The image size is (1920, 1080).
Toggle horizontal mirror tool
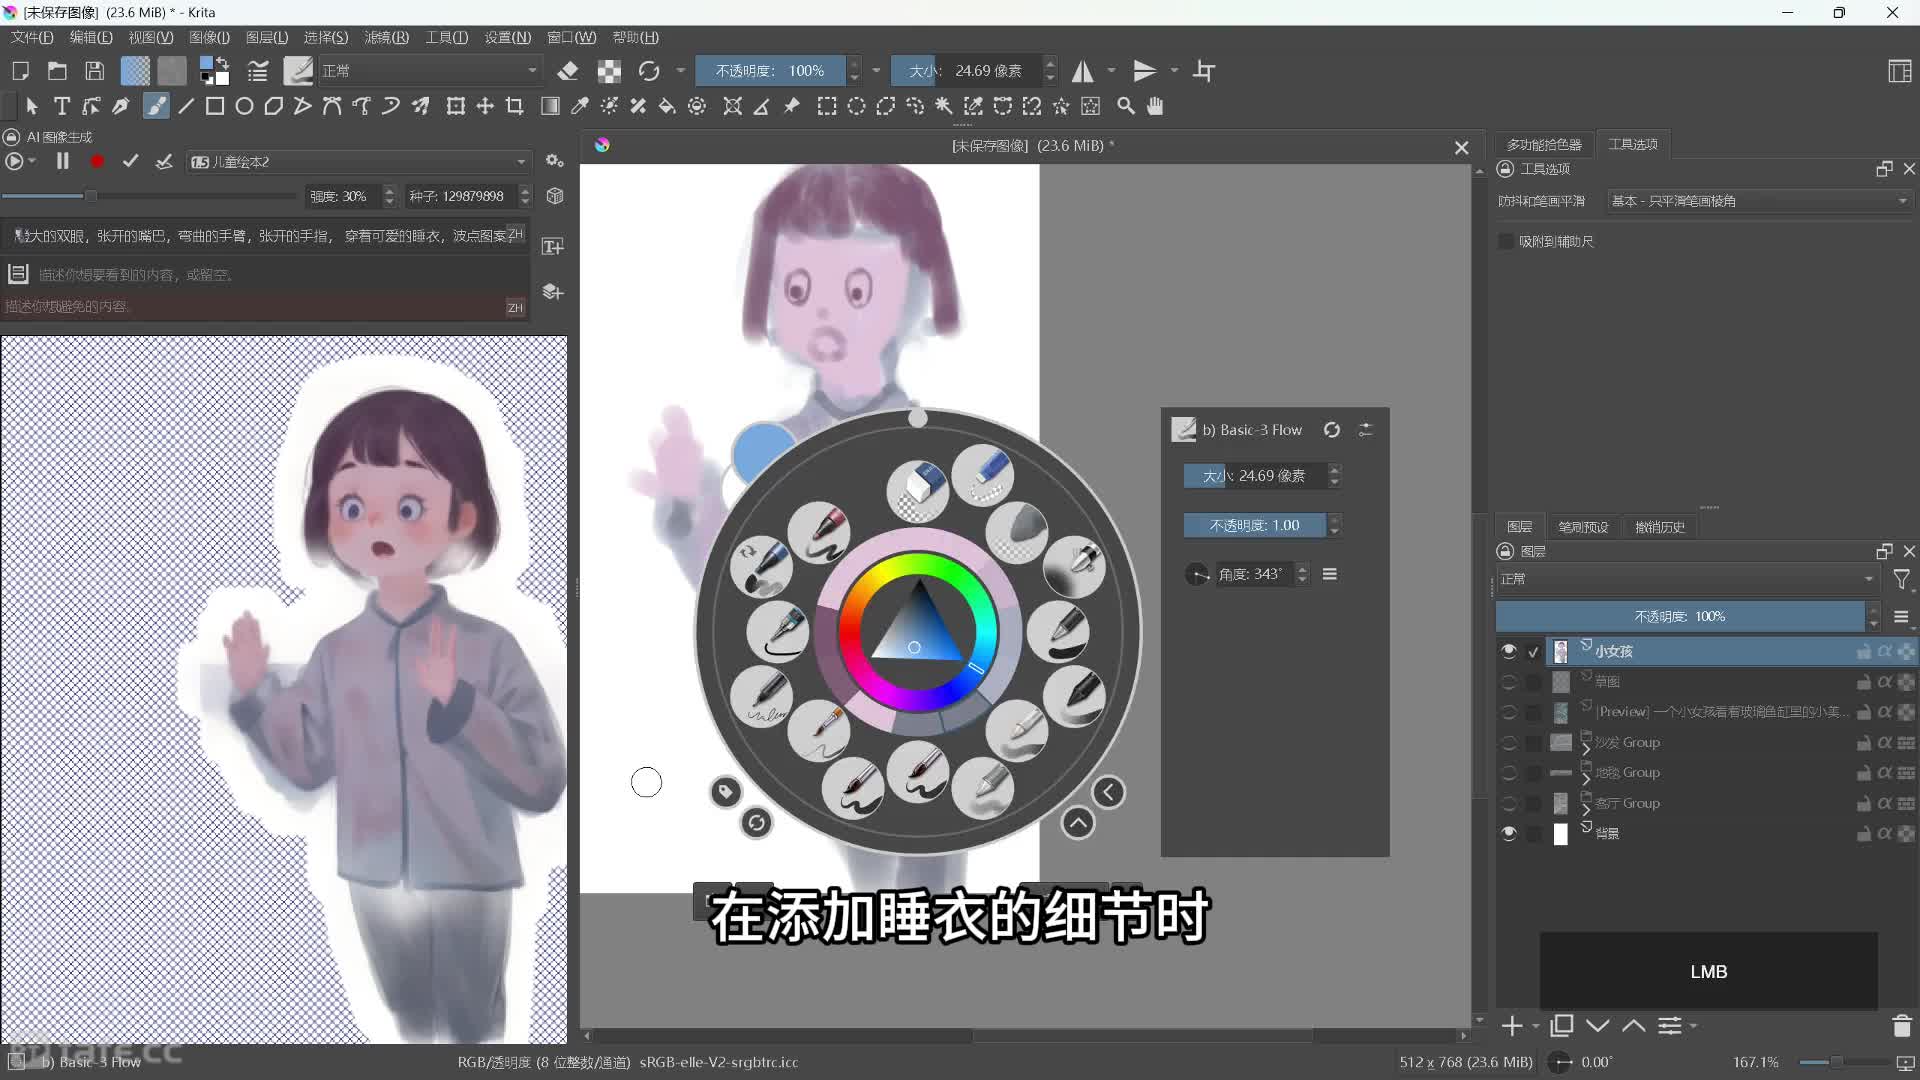point(1083,71)
